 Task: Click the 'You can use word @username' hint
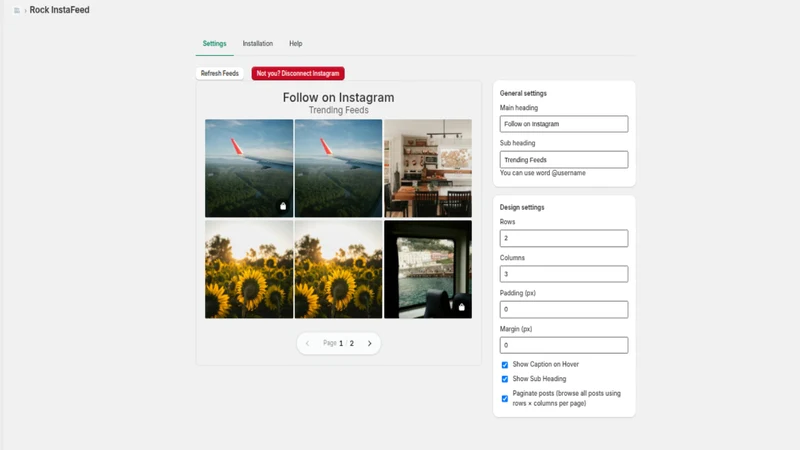pyautogui.click(x=543, y=173)
